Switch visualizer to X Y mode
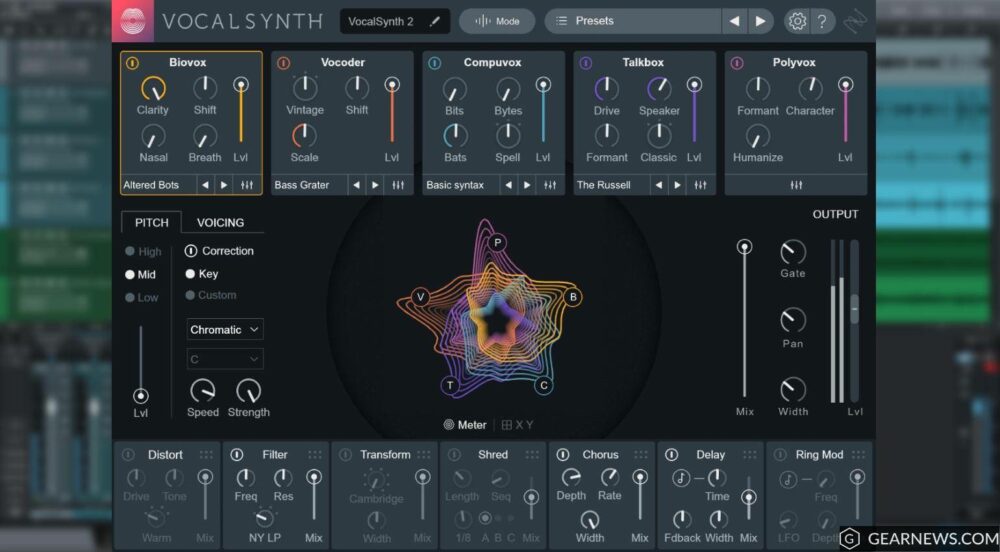The height and width of the screenshot is (552, 1000). (x=518, y=425)
